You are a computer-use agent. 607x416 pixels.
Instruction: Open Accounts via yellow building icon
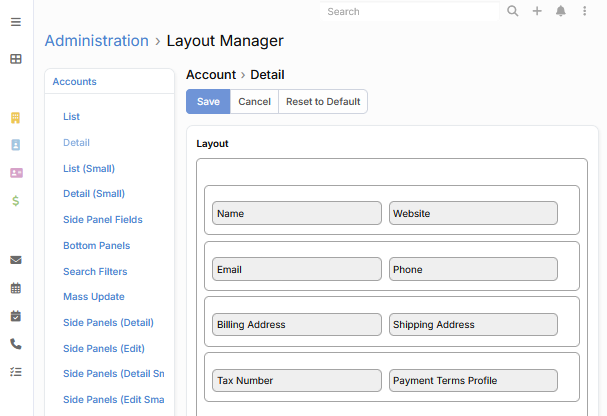pos(15,118)
